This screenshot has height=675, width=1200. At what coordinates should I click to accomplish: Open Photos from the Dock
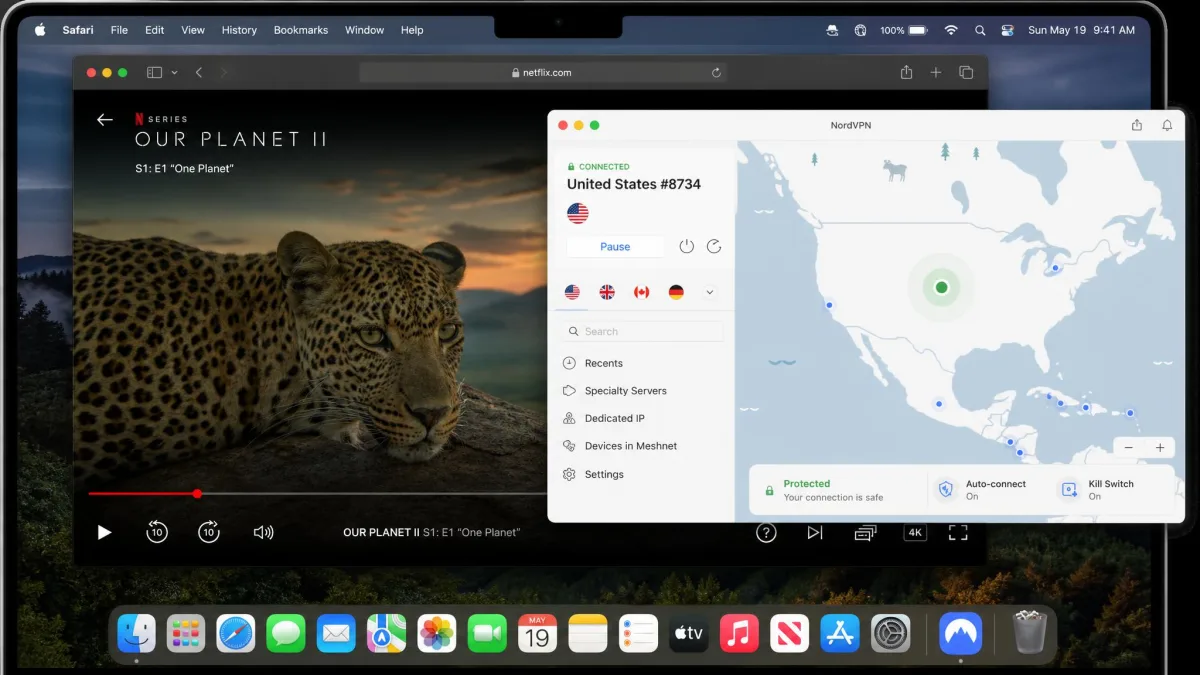coord(437,633)
